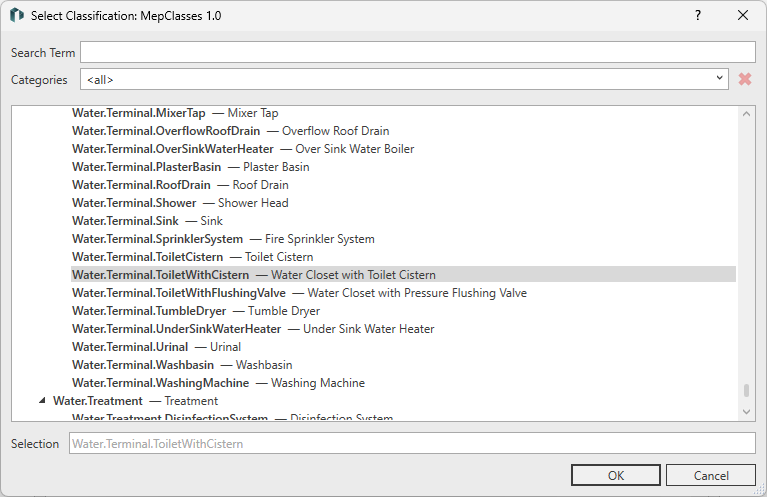Click the Selection text field
The height and width of the screenshot is (497, 767).
pos(412,444)
